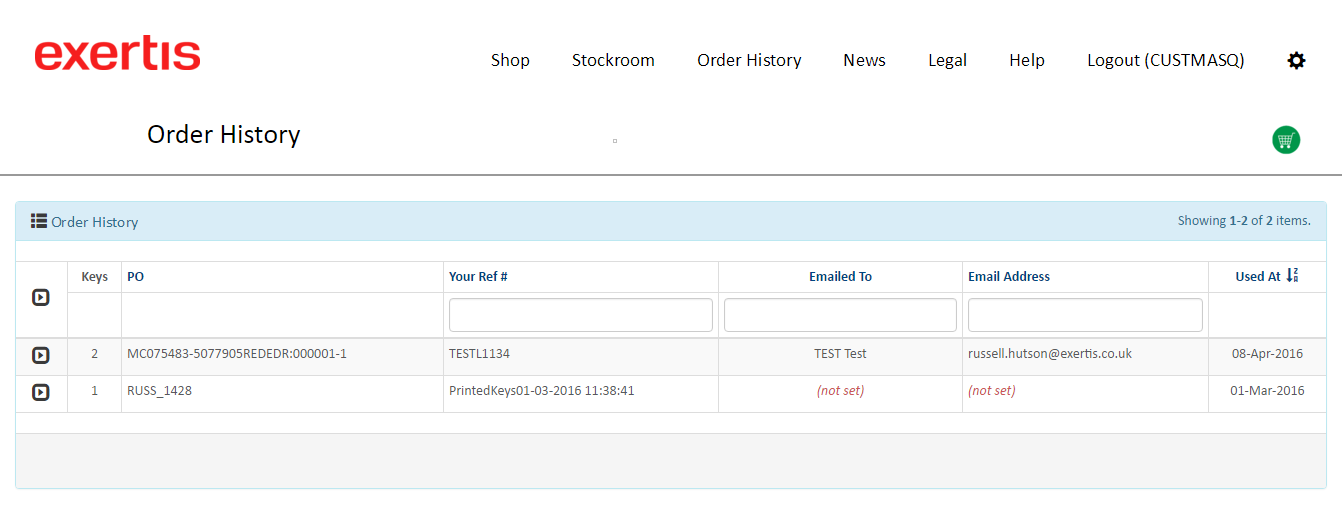Open the Legal page
The height and width of the screenshot is (506, 1342).
(x=947, y=60)
